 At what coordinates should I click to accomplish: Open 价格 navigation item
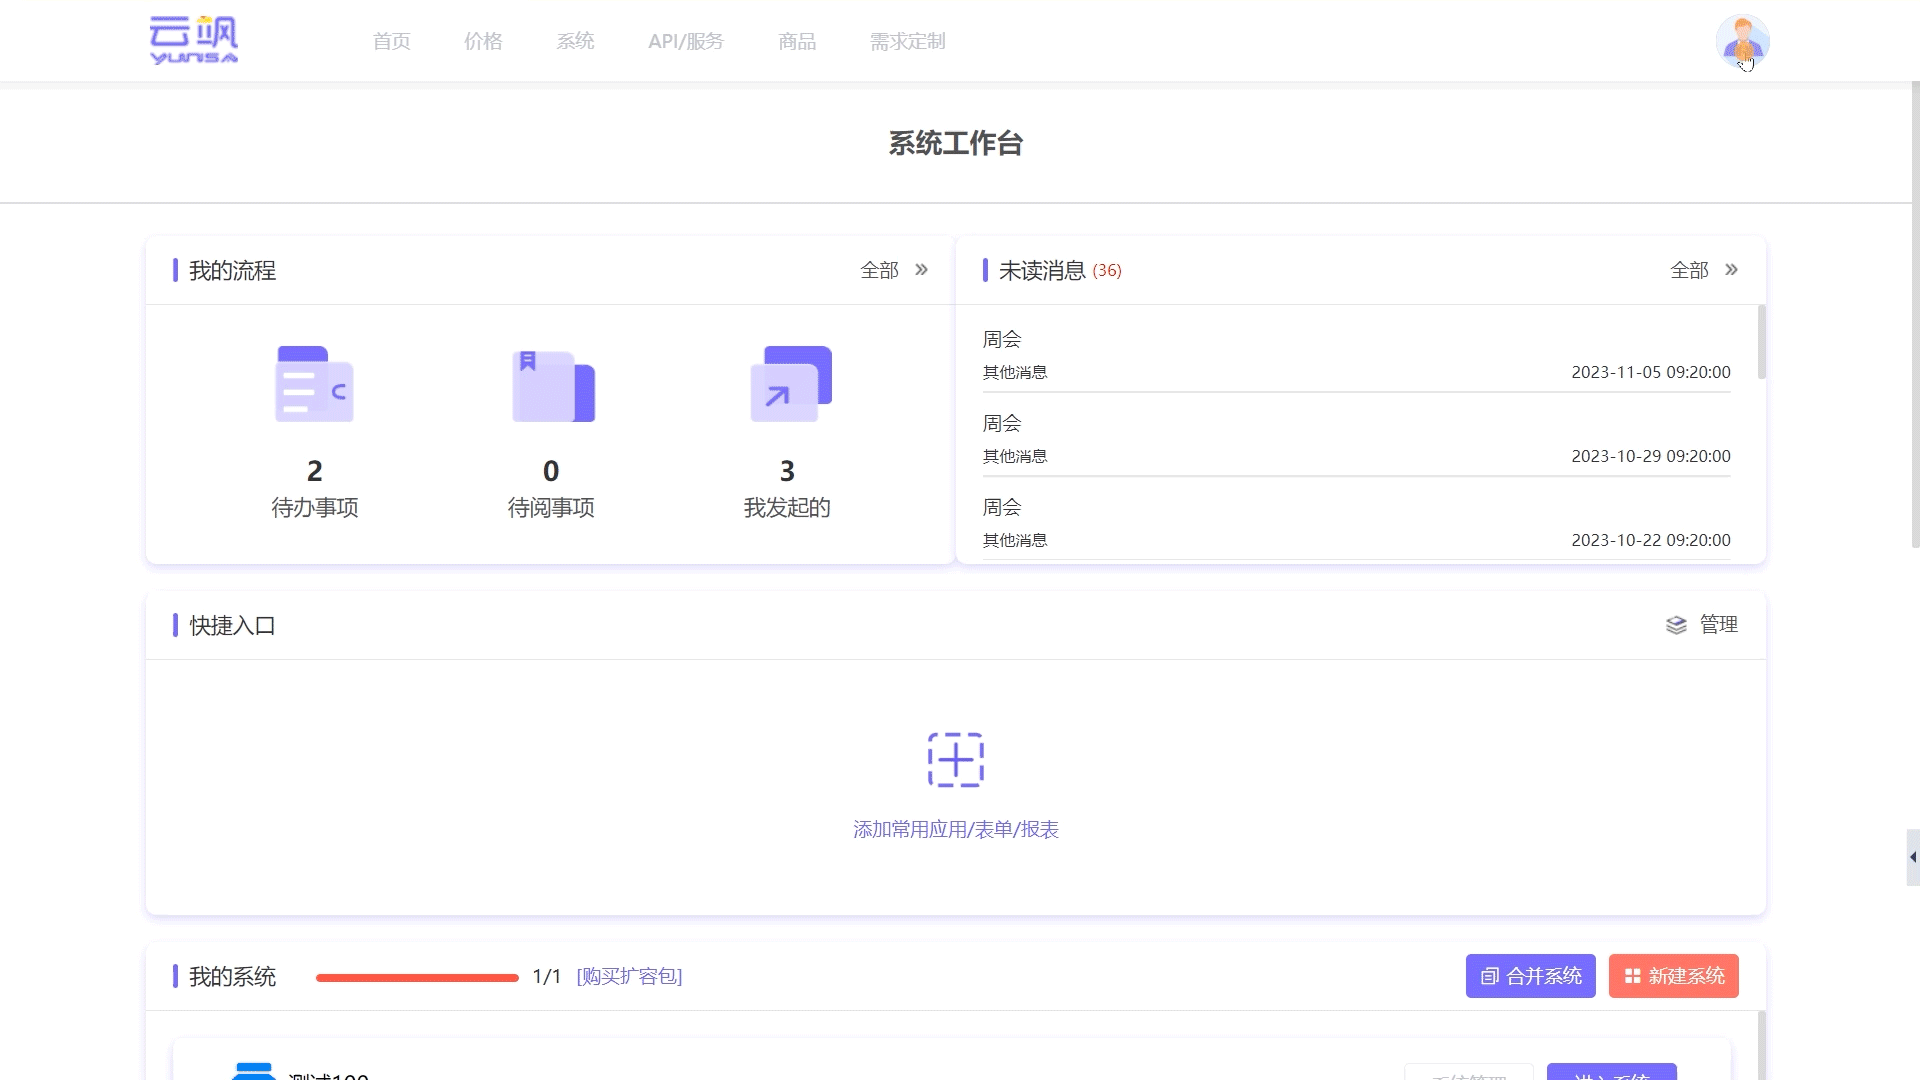pos(483,41)
